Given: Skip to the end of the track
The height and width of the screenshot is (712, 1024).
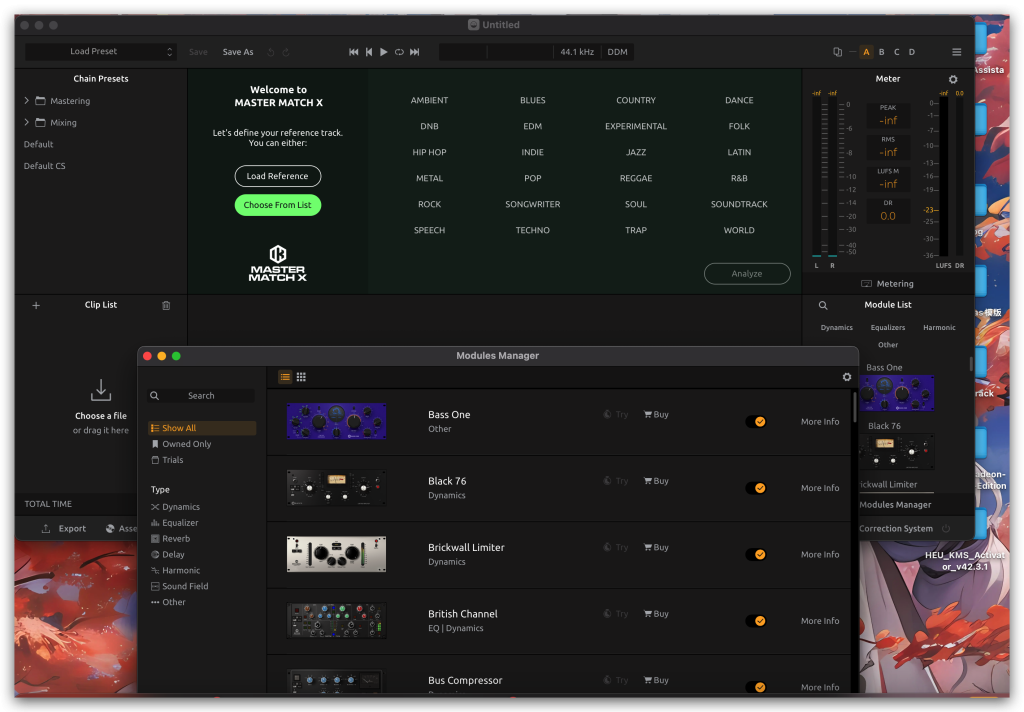Looking at the screenshot, I should (x=415, y=52).
